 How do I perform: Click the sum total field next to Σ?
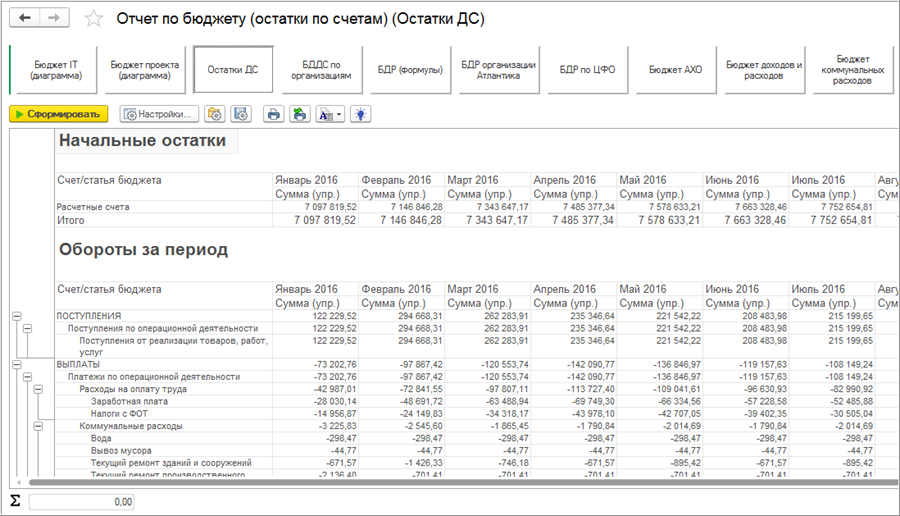82,501
